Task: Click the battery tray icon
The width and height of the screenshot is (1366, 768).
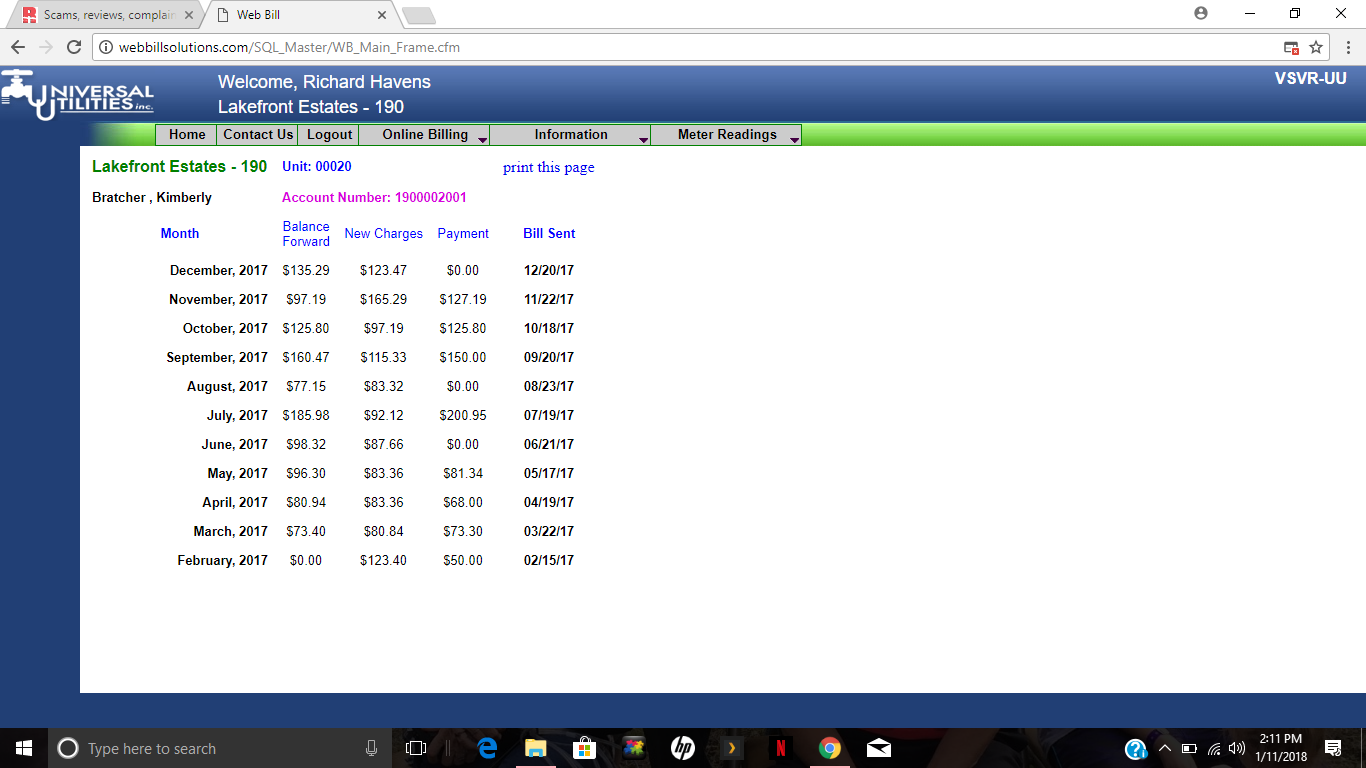Action: point(1189,748)
